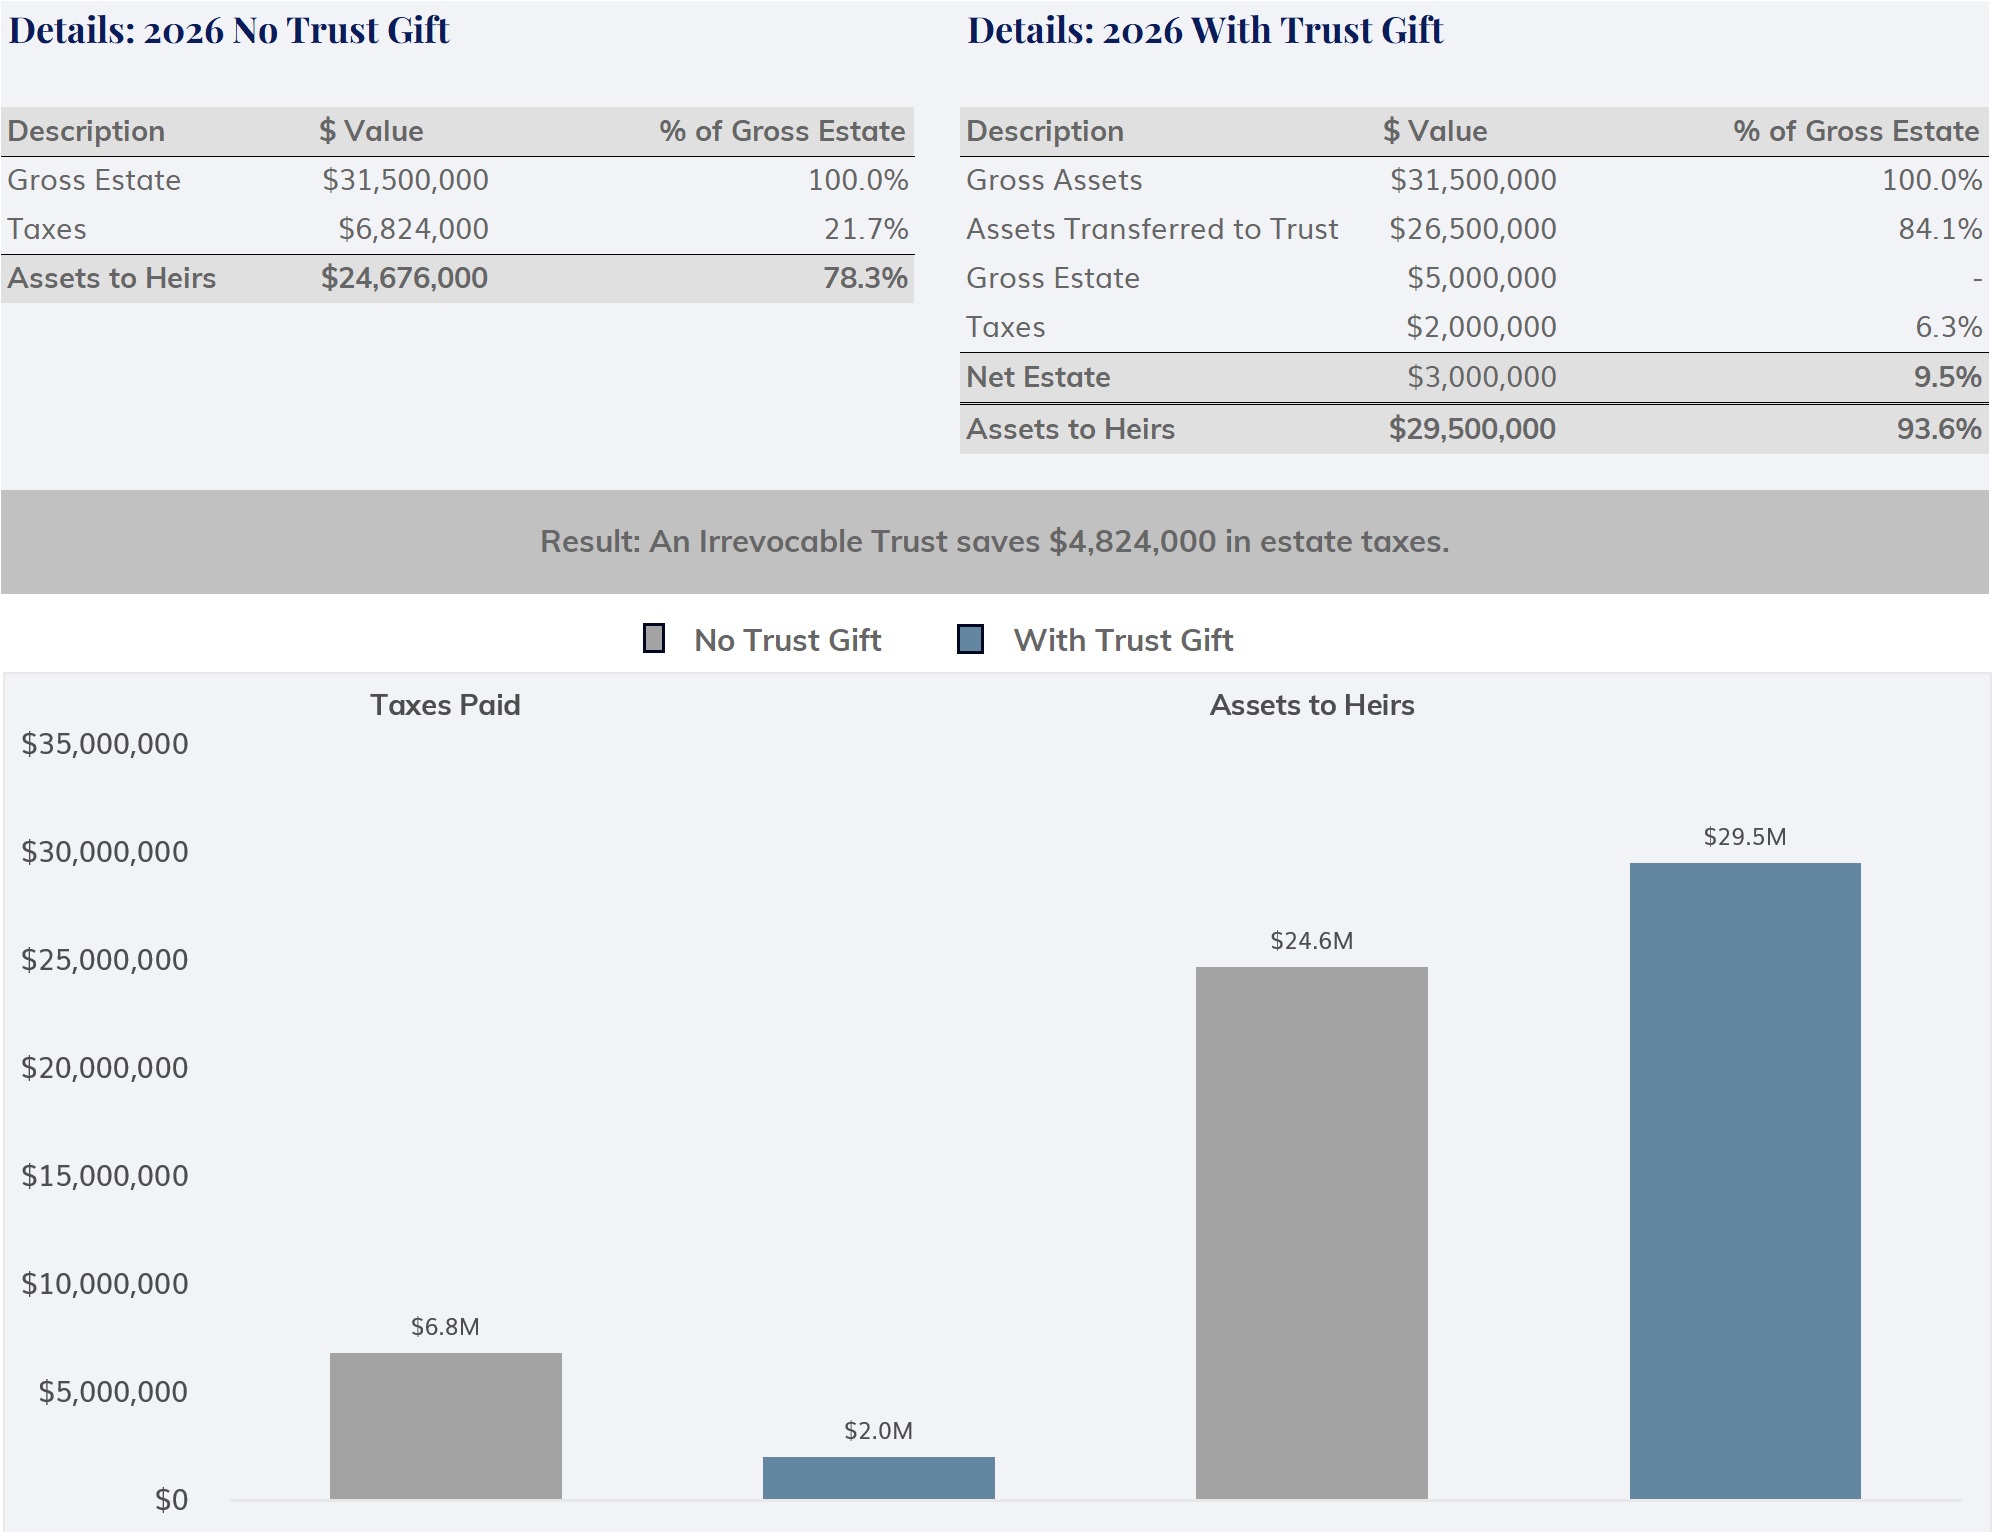Select the 78.3% Assets to Heirs percentage
1993x1532 pixels.
click(866, 278)
